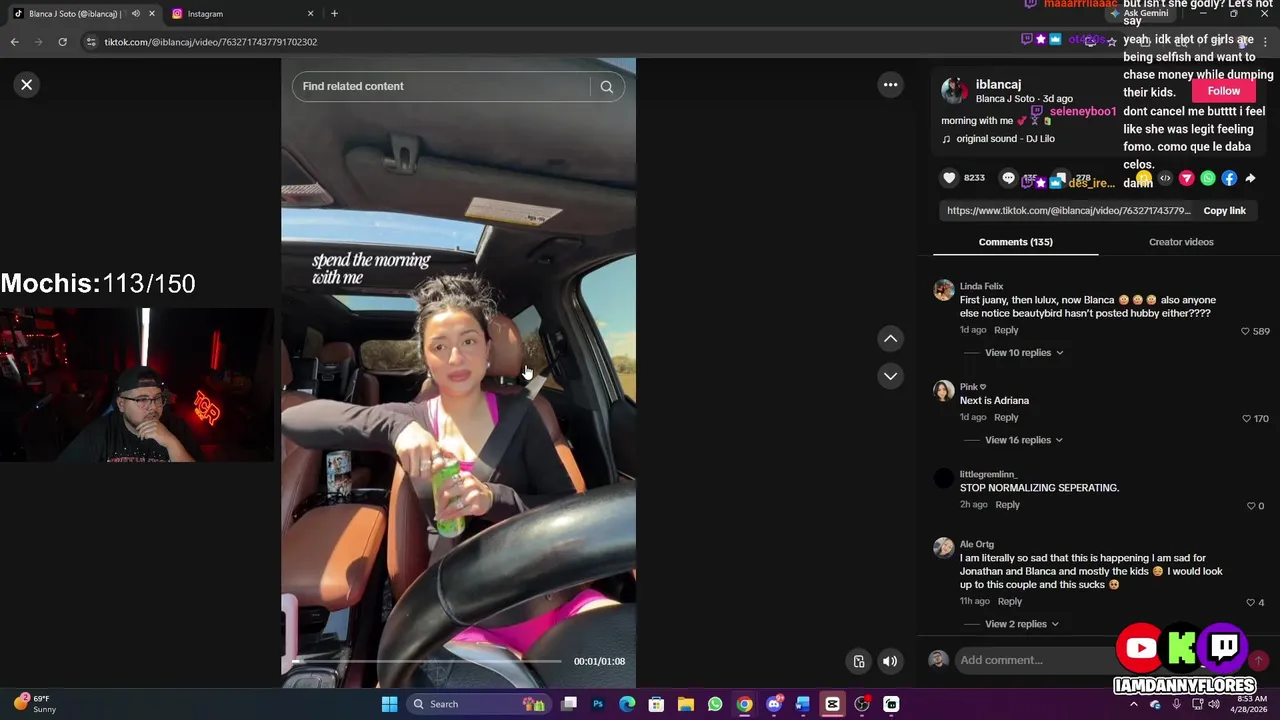
Task: Click the embed code icon
Action: click(x=1165, y=178)
